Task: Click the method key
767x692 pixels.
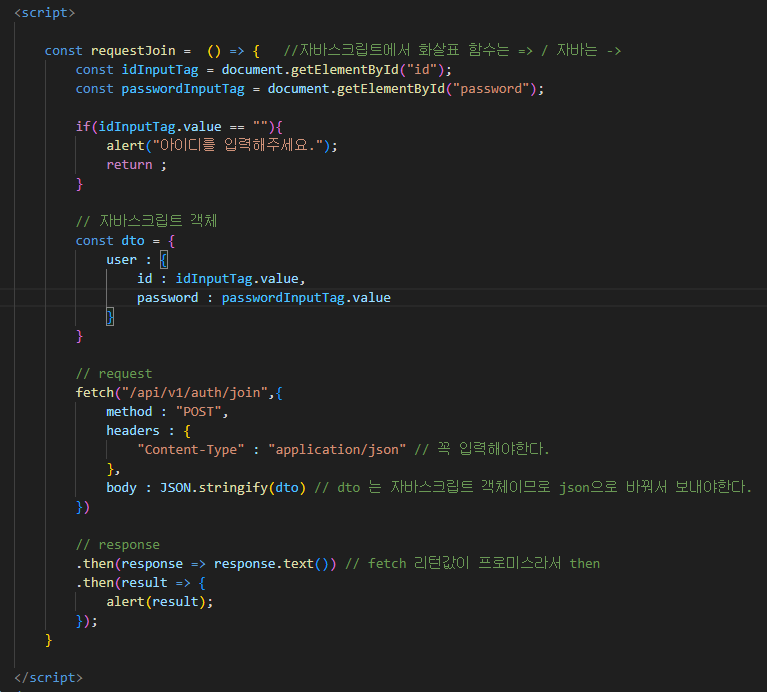Action: (x=129, y=412)
